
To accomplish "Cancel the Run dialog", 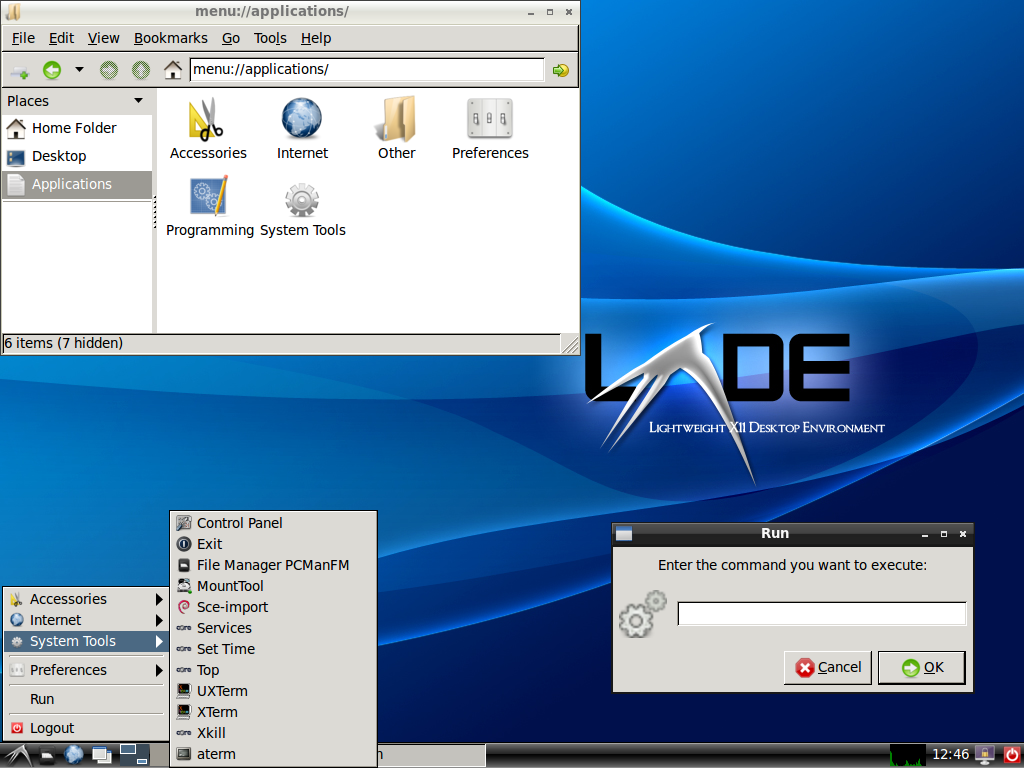I will click(x=828, y=667).
